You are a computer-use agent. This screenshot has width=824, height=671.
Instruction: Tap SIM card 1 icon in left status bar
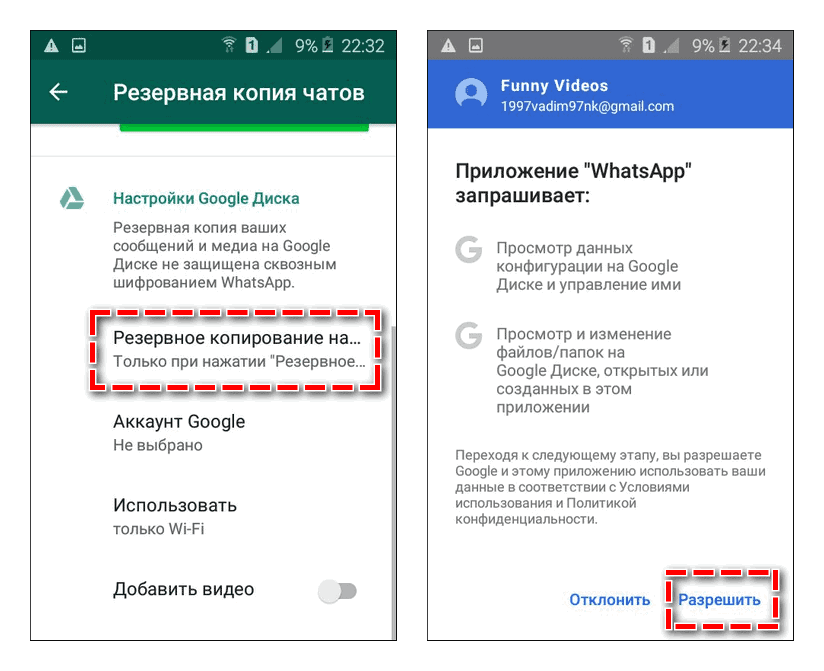[x=252, y=46]
